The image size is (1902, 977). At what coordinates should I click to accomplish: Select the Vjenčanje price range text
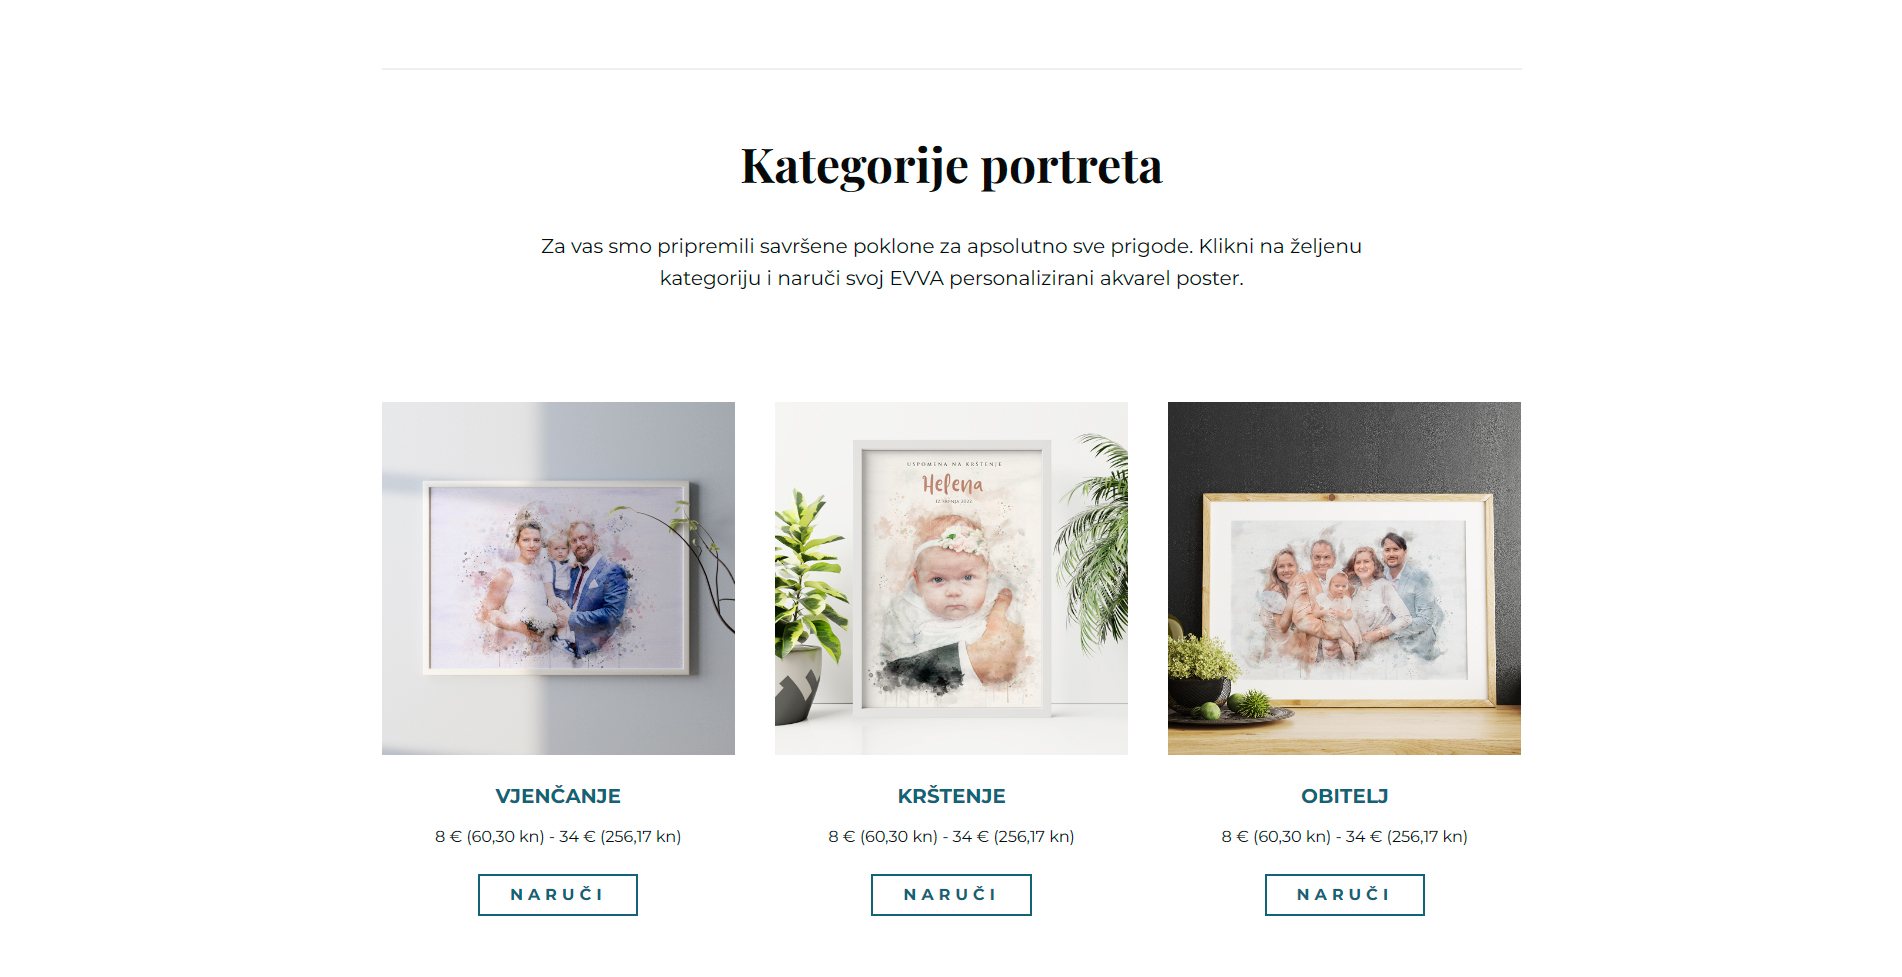pyautogui.click(x=558, y=836)
